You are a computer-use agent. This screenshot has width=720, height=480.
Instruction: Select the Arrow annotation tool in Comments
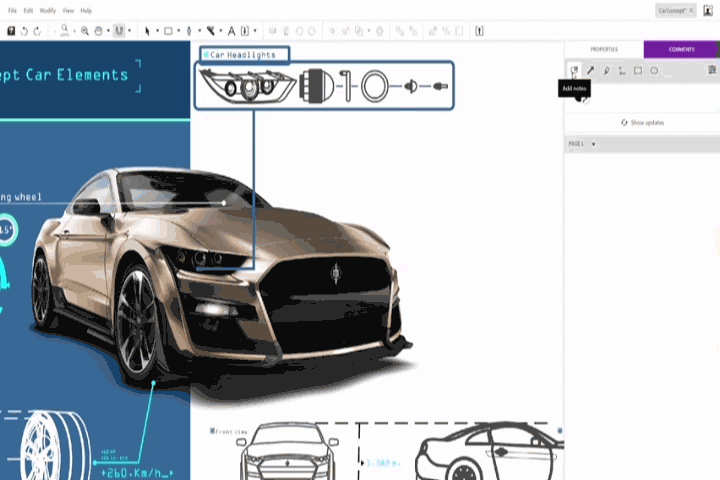pyautogui.click(x=591, y=70)
